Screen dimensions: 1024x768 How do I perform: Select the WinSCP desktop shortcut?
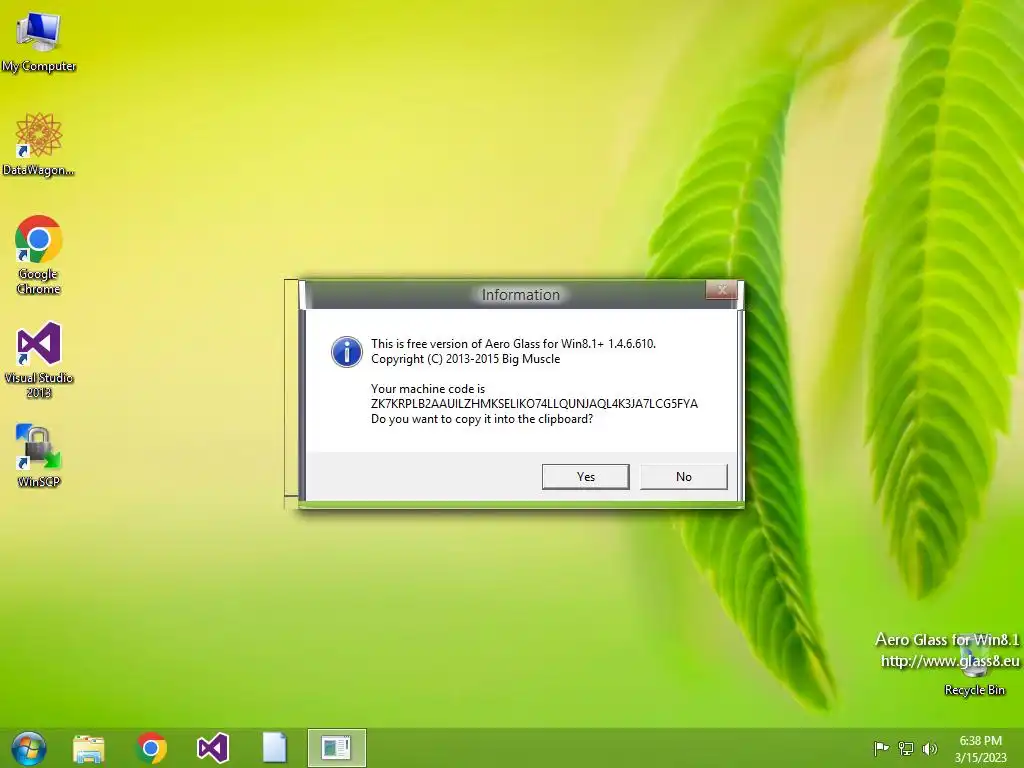pyautogui.click(x=39, y=455)
